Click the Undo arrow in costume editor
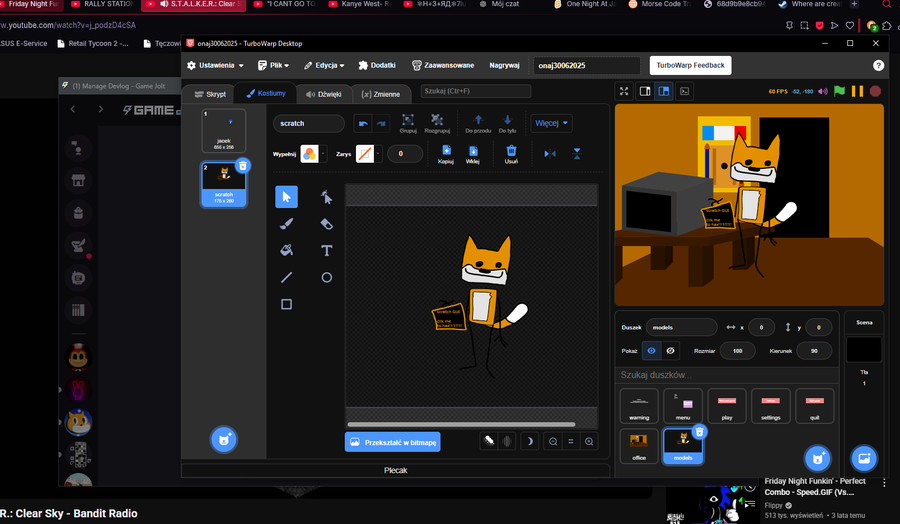This screenshot has width=900, height=524. tap(363, 123)
